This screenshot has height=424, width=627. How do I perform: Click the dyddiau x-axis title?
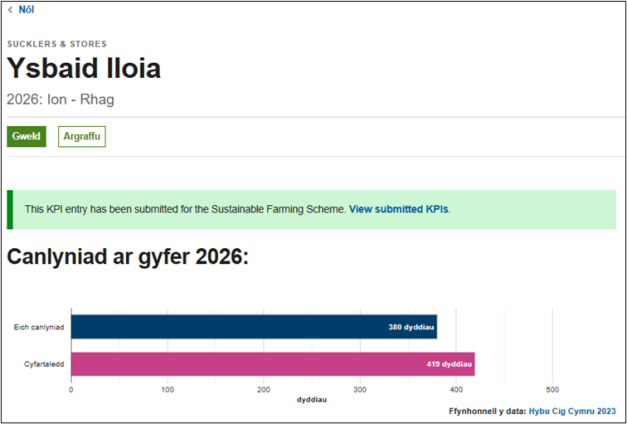tap(313, 400)
